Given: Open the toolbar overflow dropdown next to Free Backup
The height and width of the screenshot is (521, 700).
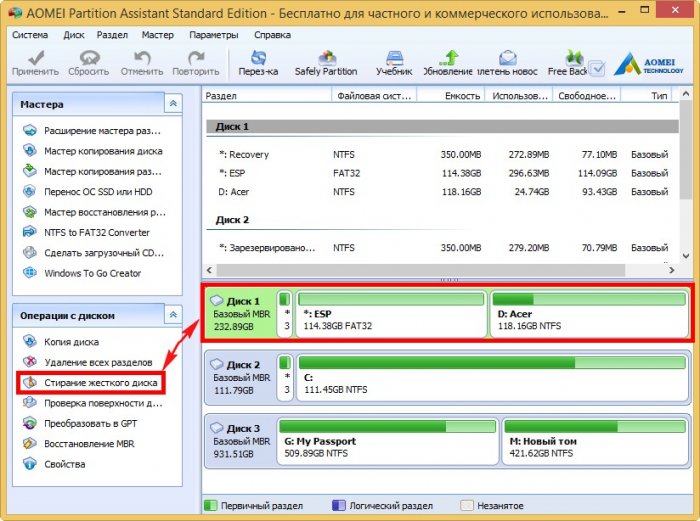Looking at the screenshot, I should coord(597,69).
